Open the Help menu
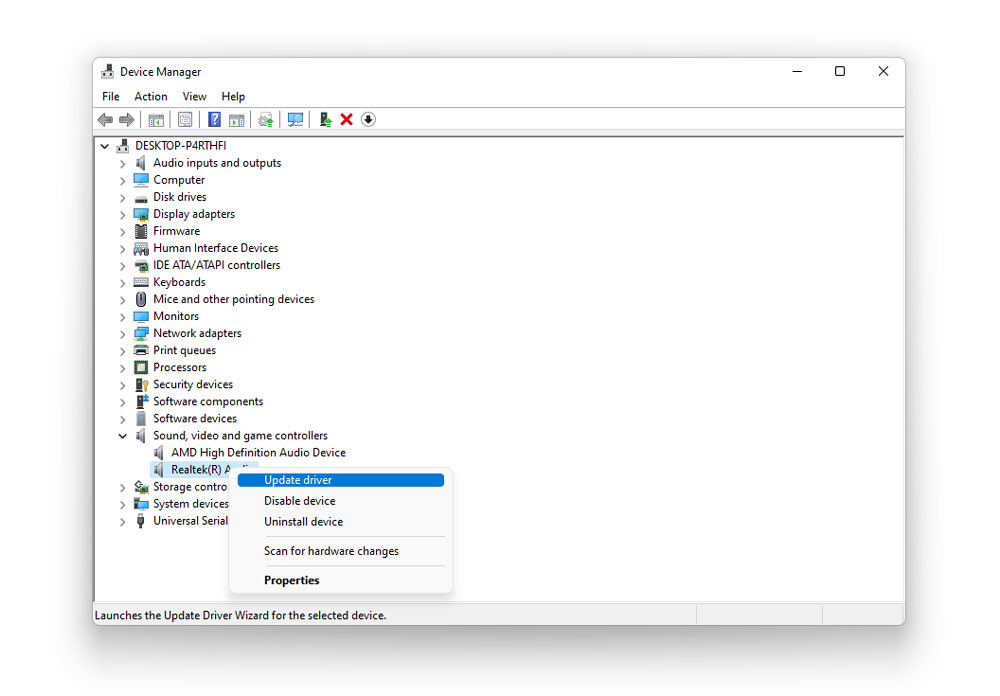Screen dimensions: 1000x696 pyautogui.click(x=233, y=96)
